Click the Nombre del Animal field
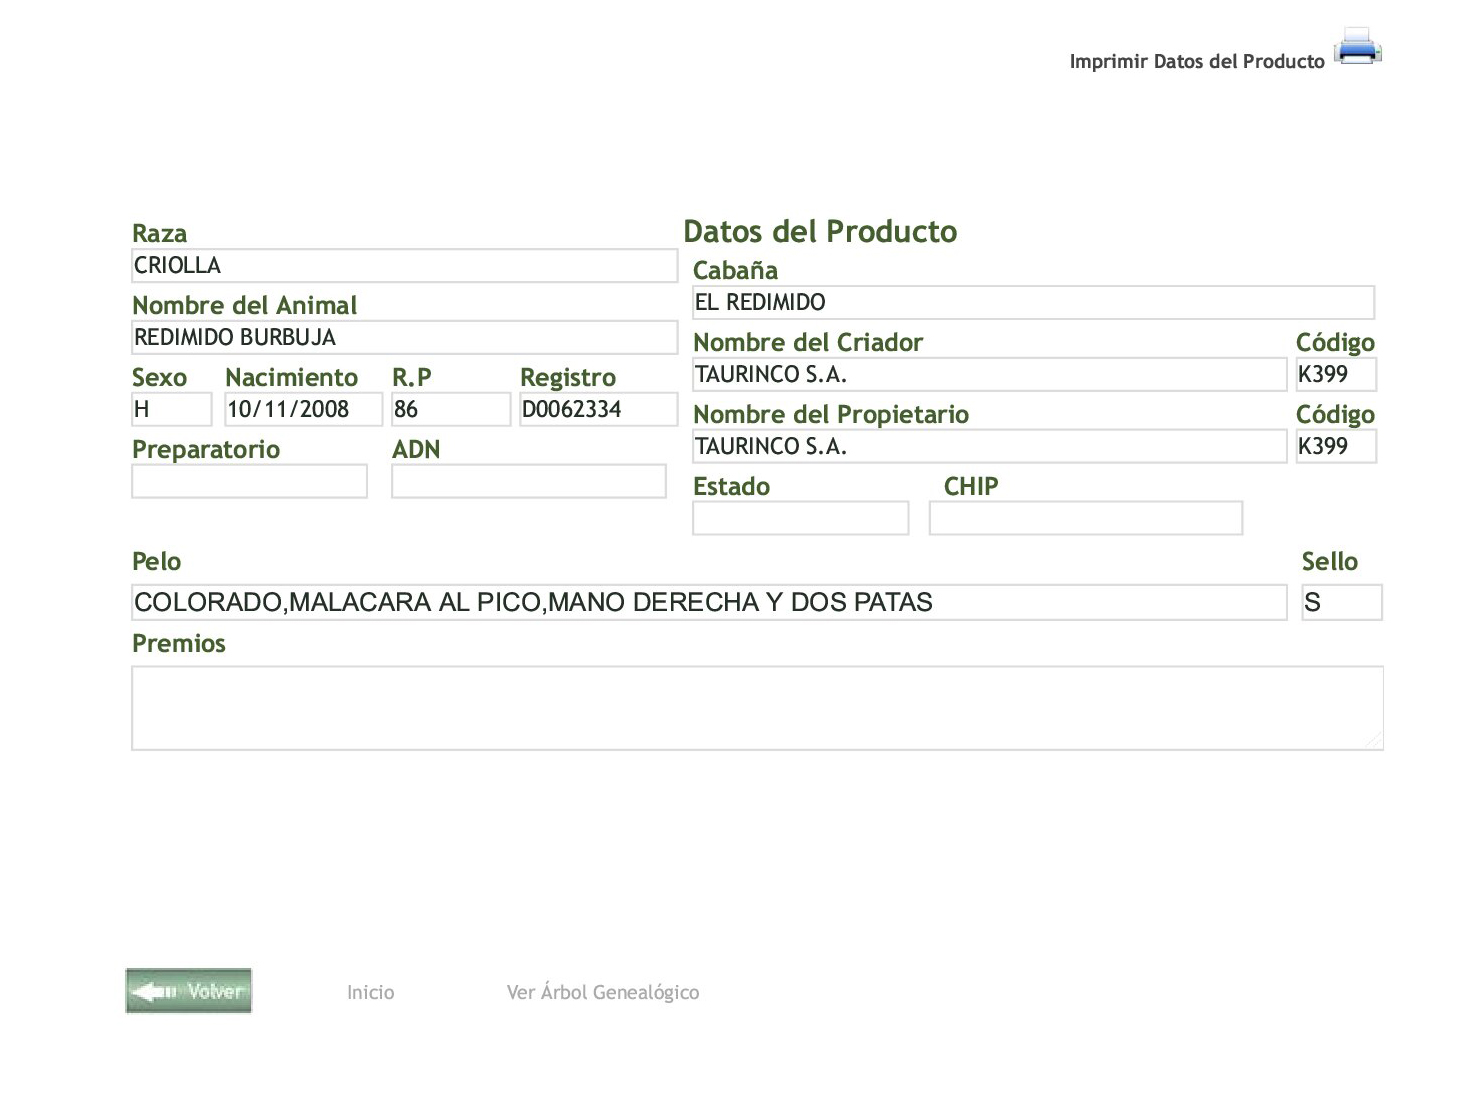Image resolution: width=1463 pixels, height=1098 pixels. [x=404, y=338]
